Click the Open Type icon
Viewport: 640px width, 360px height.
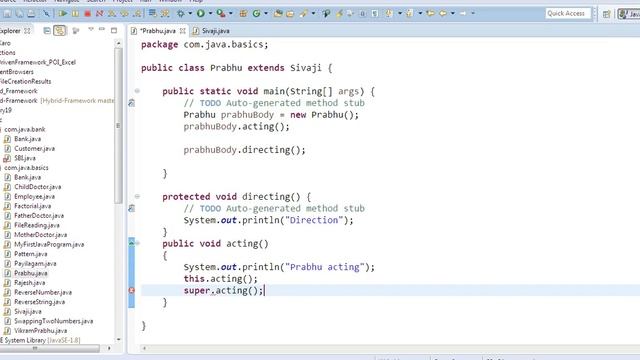pyautogui.click(x=278, y=14)
